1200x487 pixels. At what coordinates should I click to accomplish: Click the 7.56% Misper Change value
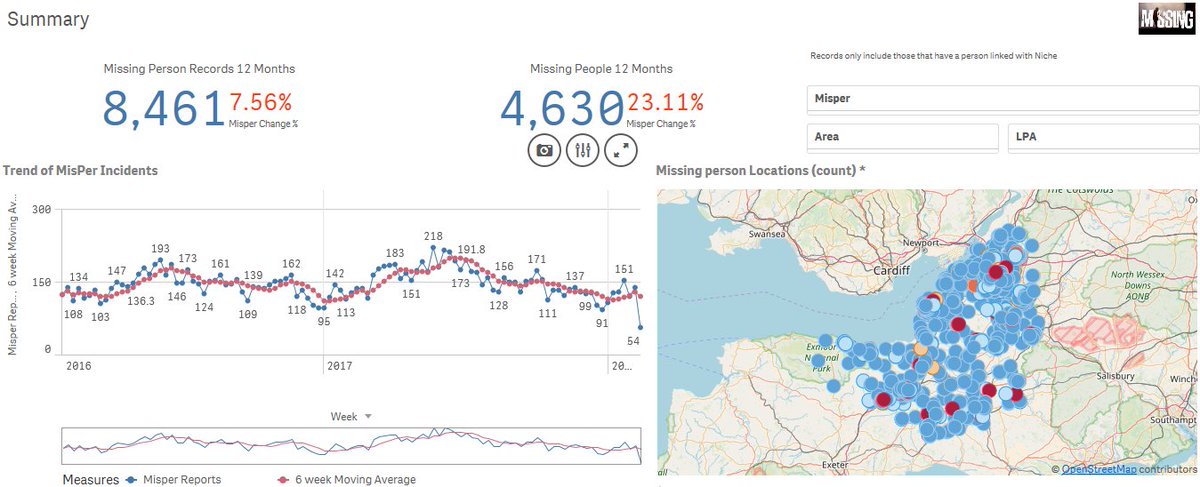[x=260, y=102]
